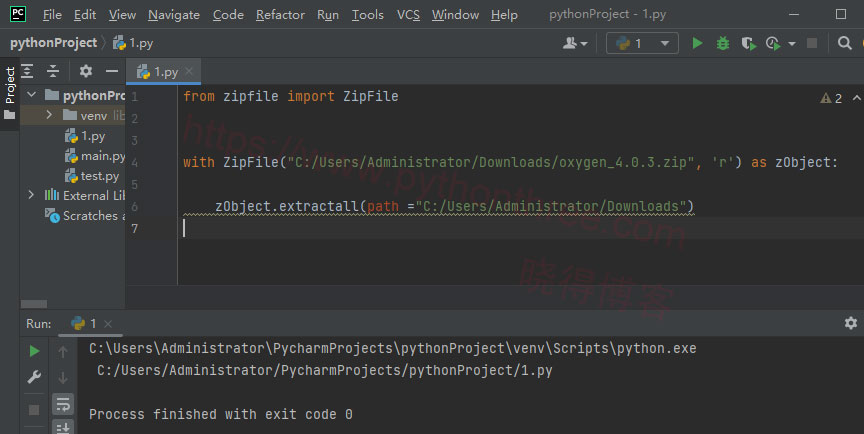
Task: Open the Refactor menu
Action: (x=280, y=15)
